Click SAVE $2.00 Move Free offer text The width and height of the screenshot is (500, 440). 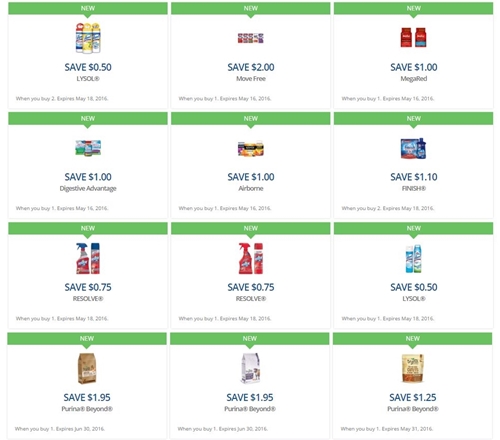coord(251,67)
